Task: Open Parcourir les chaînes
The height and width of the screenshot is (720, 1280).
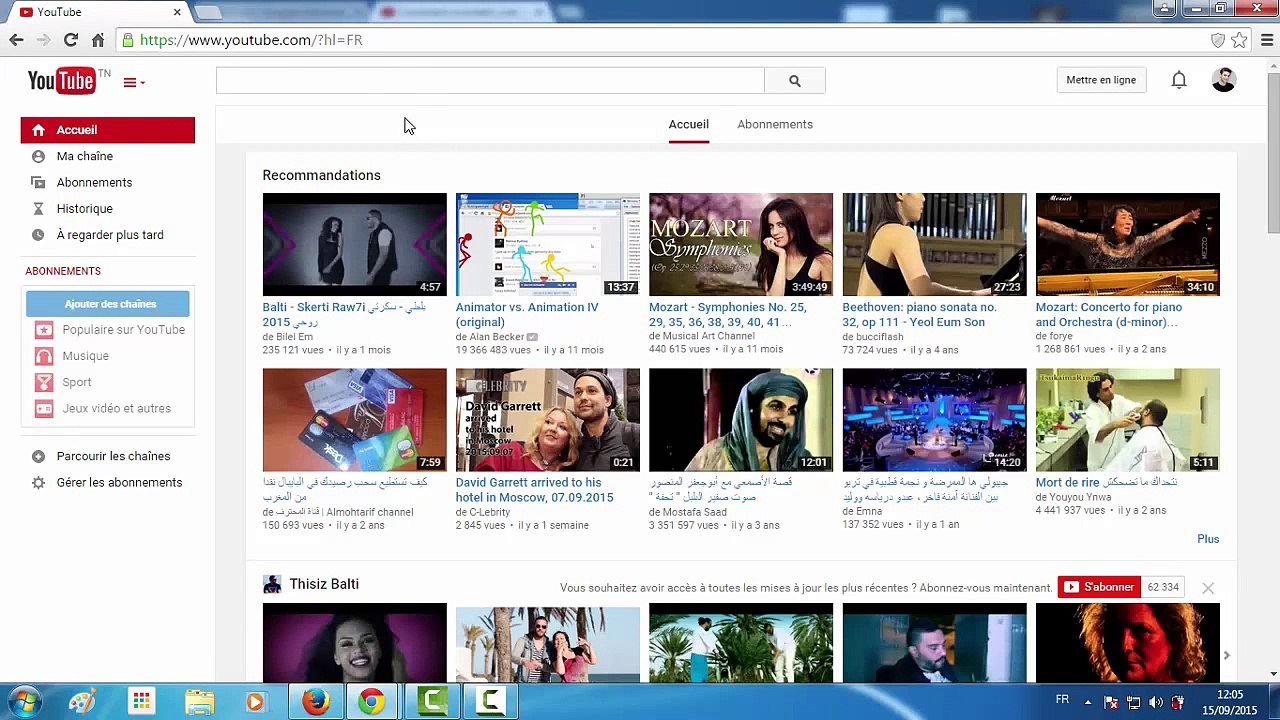Action: [113, 456]
